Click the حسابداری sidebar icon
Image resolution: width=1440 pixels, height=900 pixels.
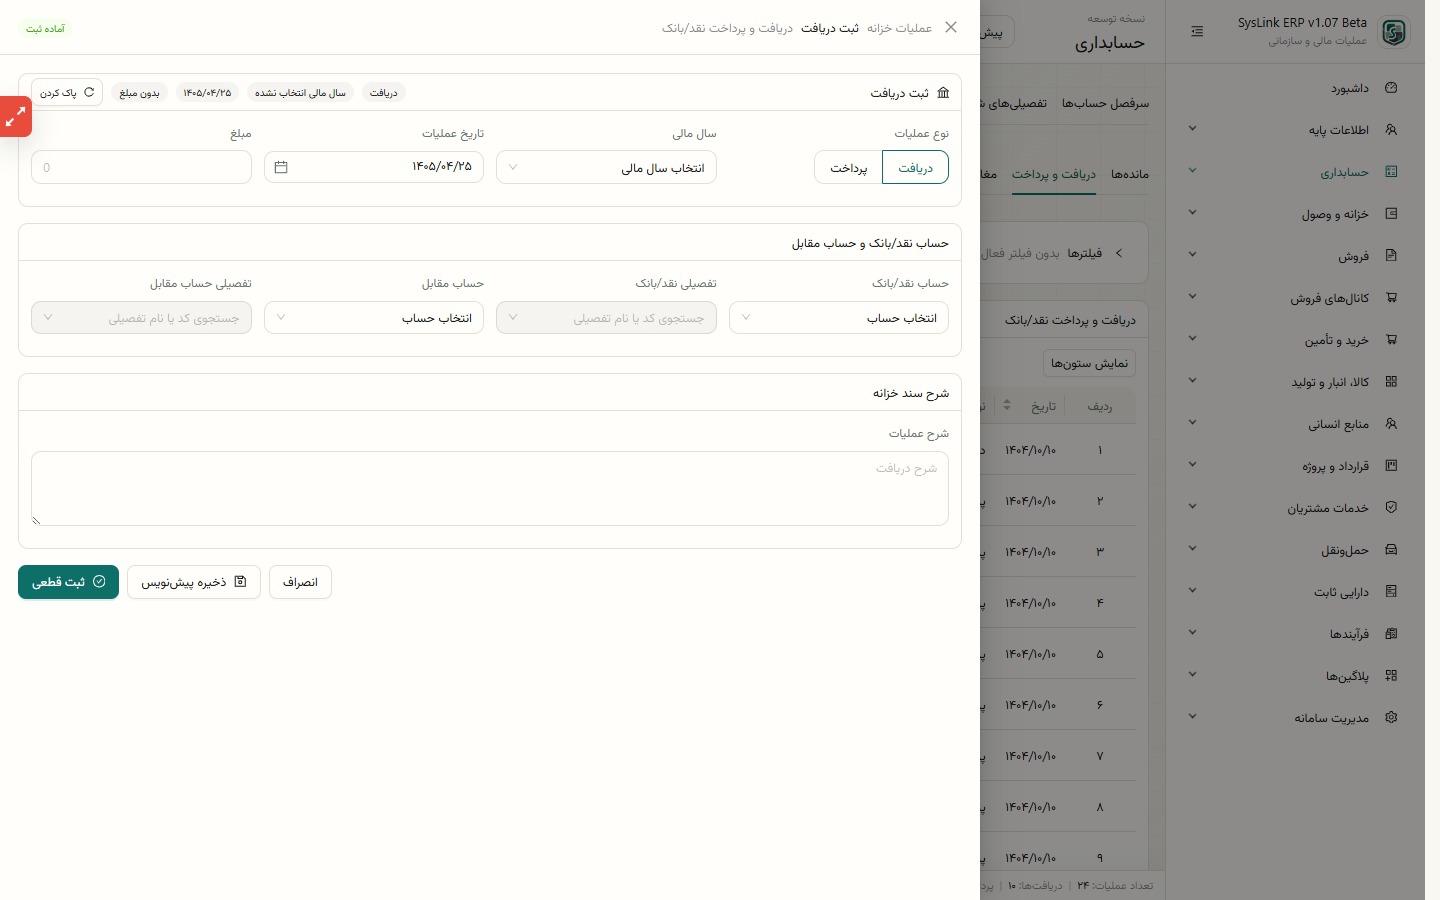tap(1391, 172)
